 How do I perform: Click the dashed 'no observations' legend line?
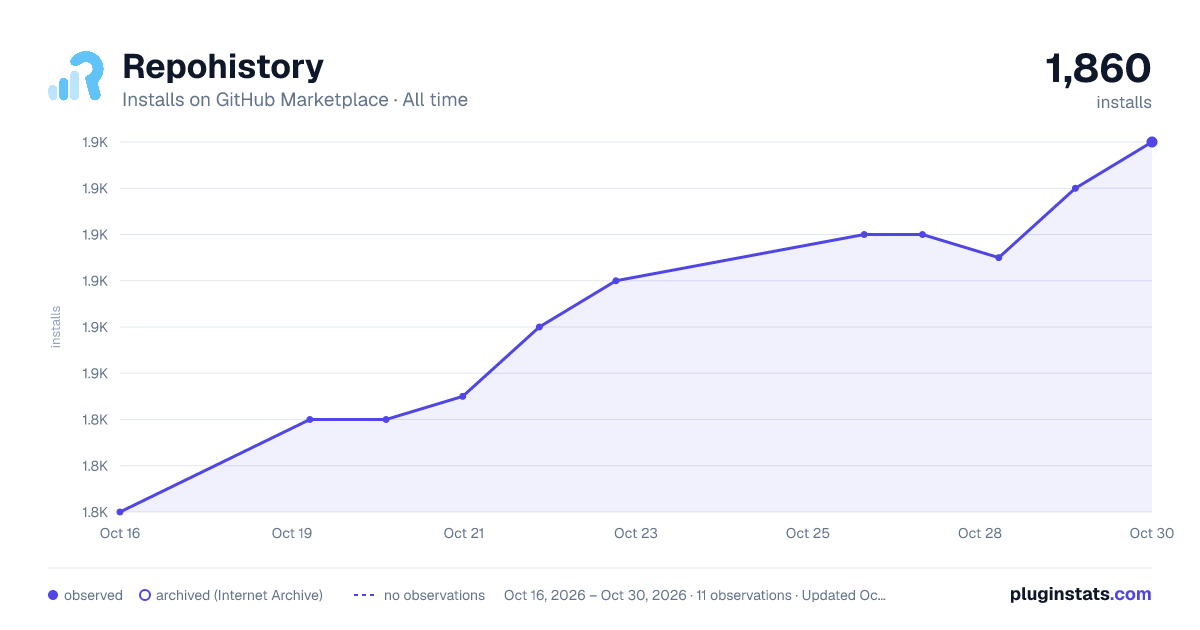click(x=363, y=595)
